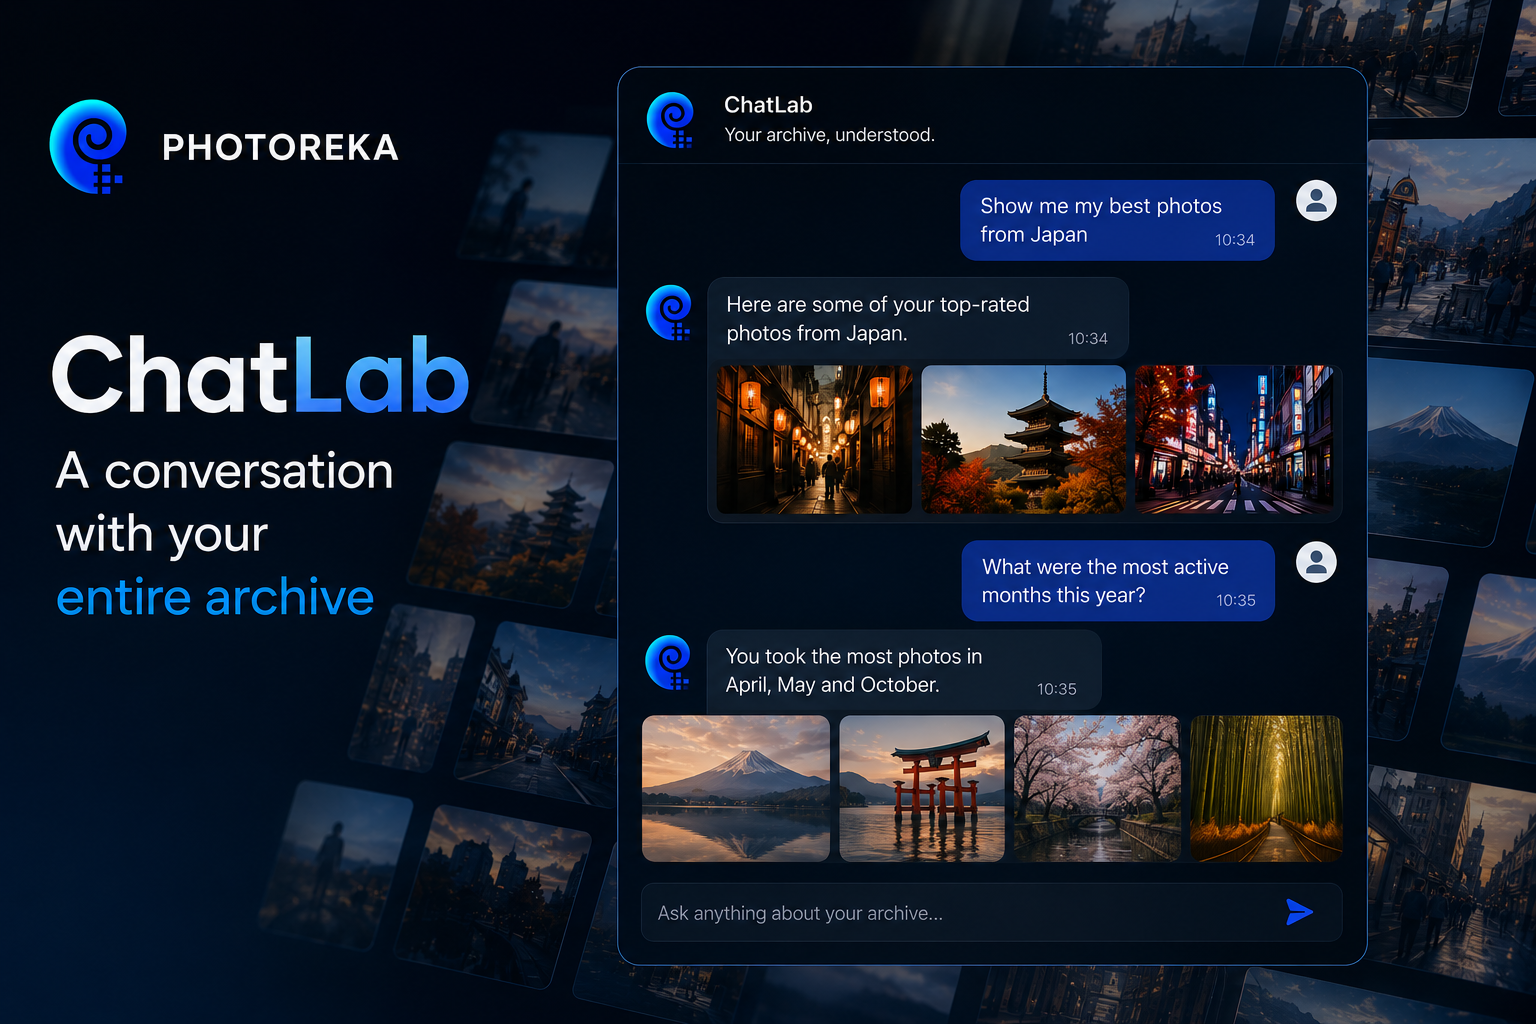Click 'Your archive, understood.' subtitle
1536x1024 pixels.
pos(829,135)
